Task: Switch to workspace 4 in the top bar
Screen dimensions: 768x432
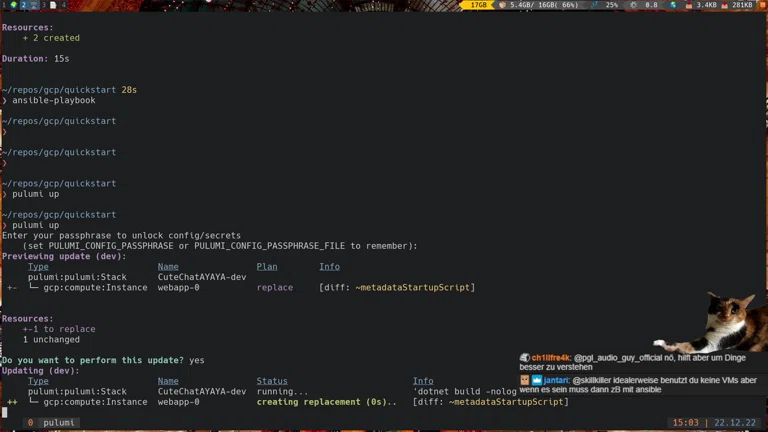Action: pos(64,5)
